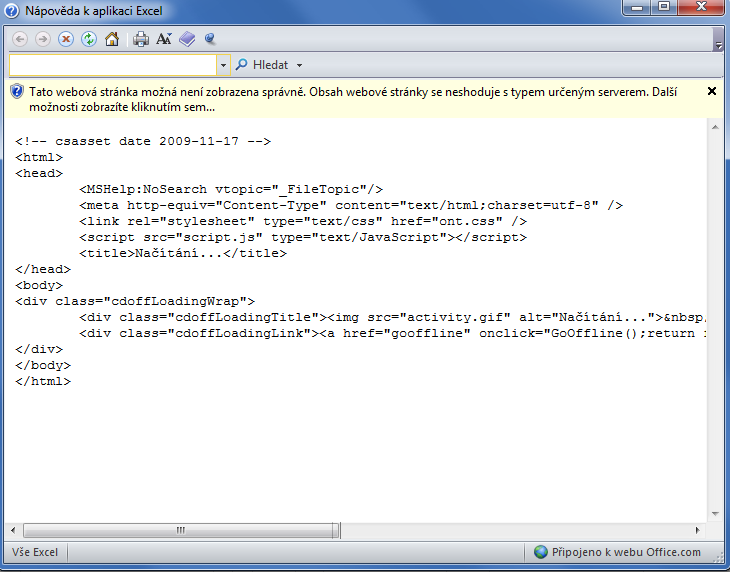Viewport: 730px width, 572px height.
Task: Click the vertical scrollbar up arrow
Action: 715,127
